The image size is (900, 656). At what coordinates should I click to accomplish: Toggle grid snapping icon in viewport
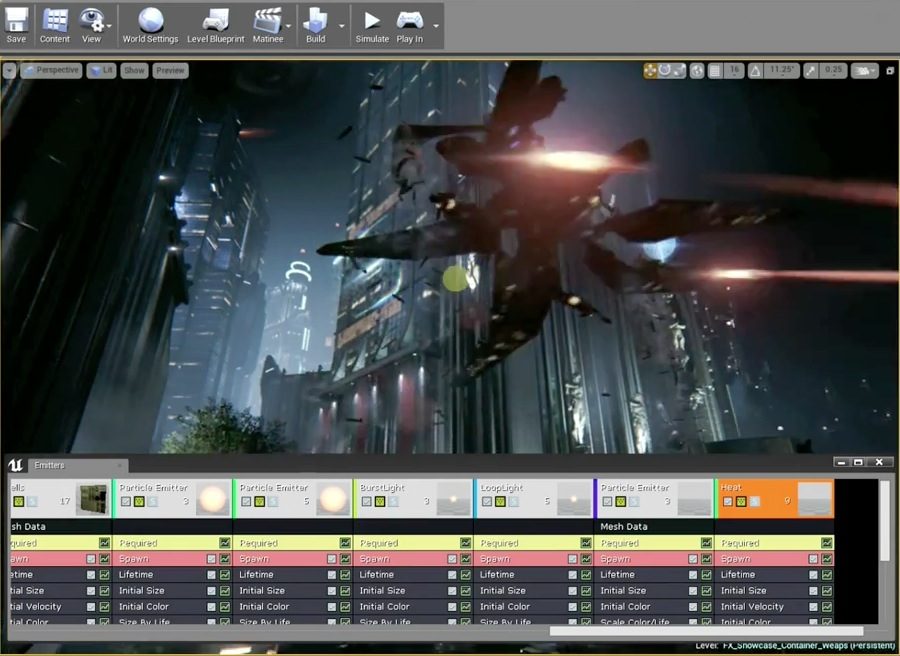pyautogui.click(x=714, y=70)
